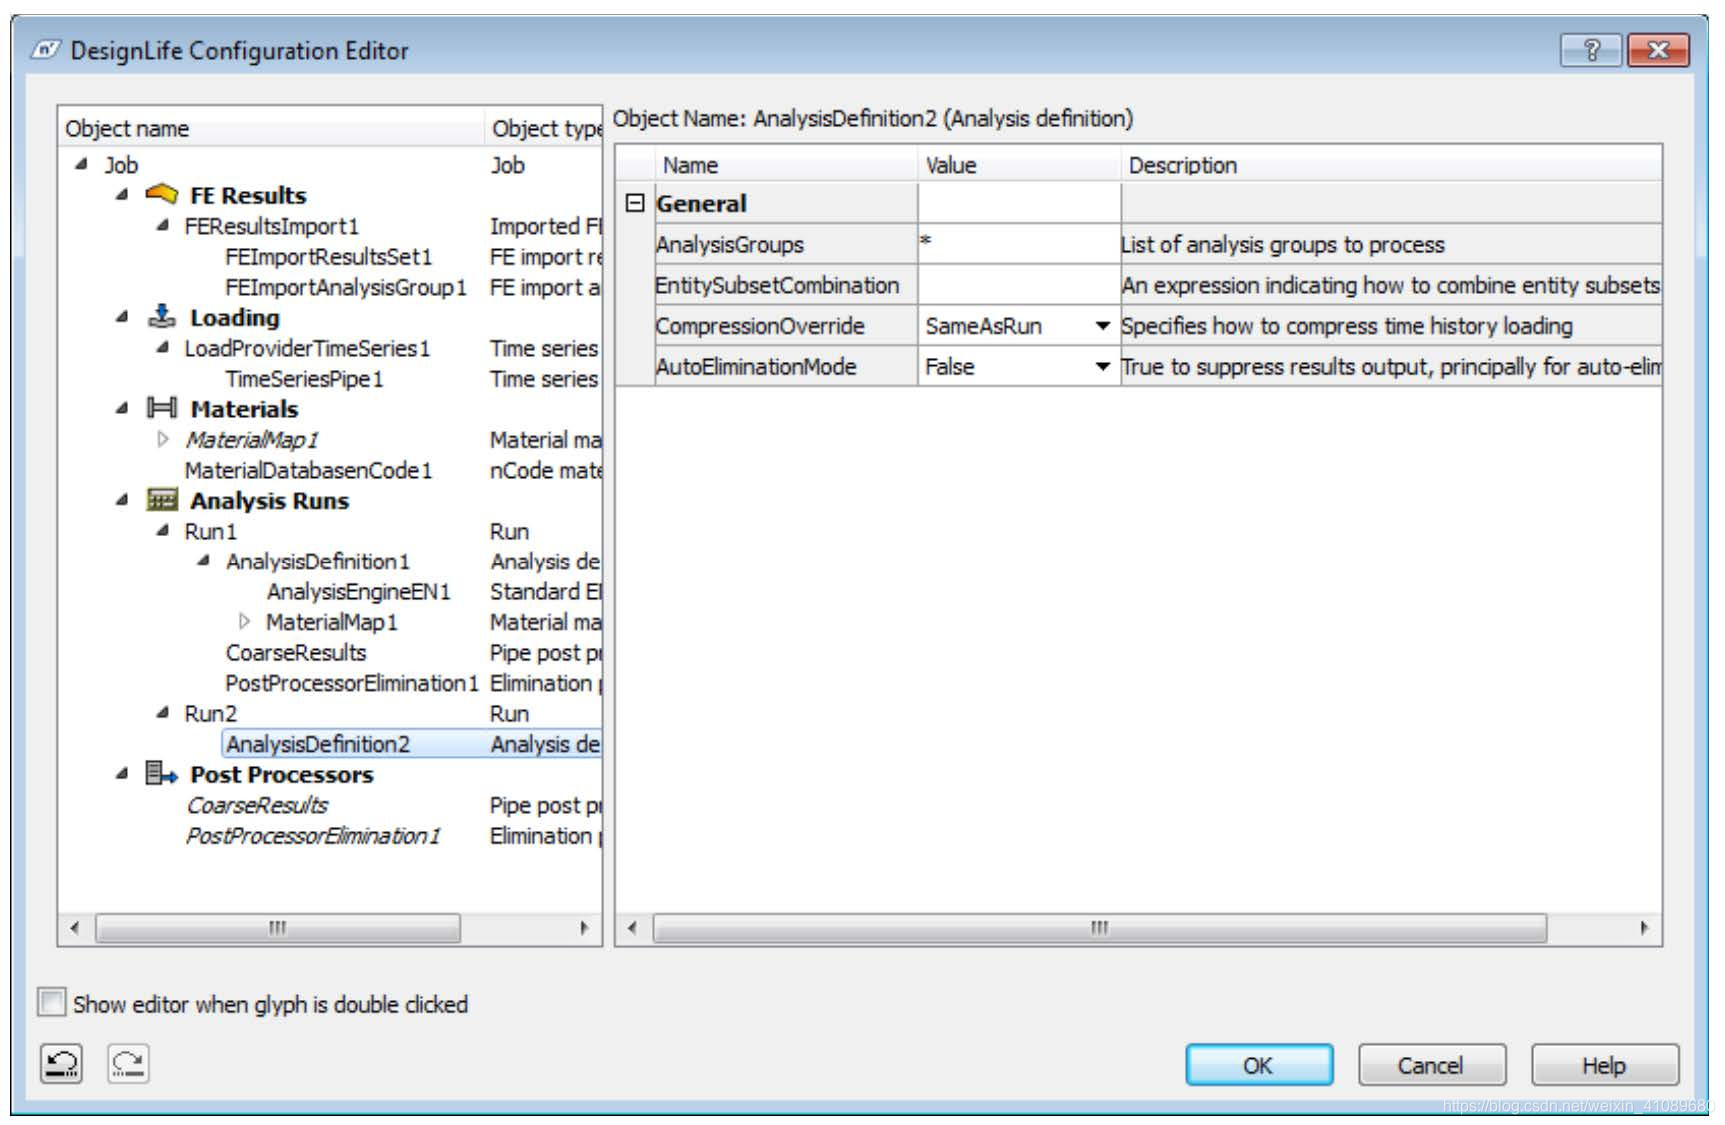This screenshot has height=1125, width=1725.
Task: Collapse the General property group
Action: click(x=635, y=203)
